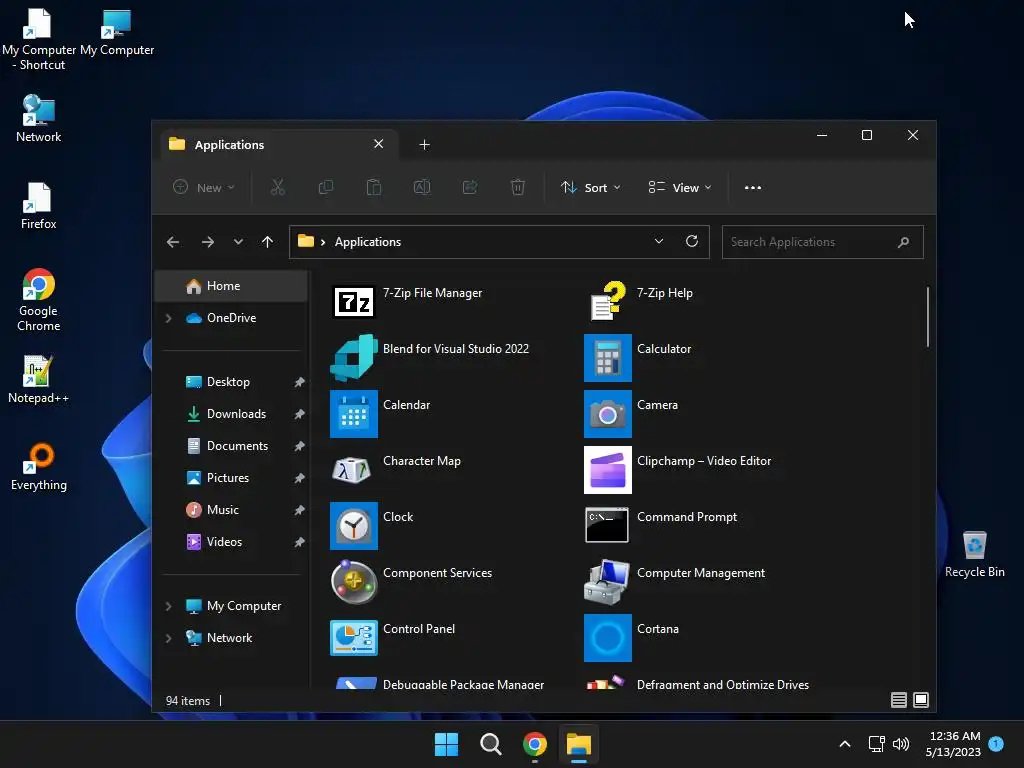Select the Control Panel icon
Screen dimensions: 1024x768
tap(353, 637)
